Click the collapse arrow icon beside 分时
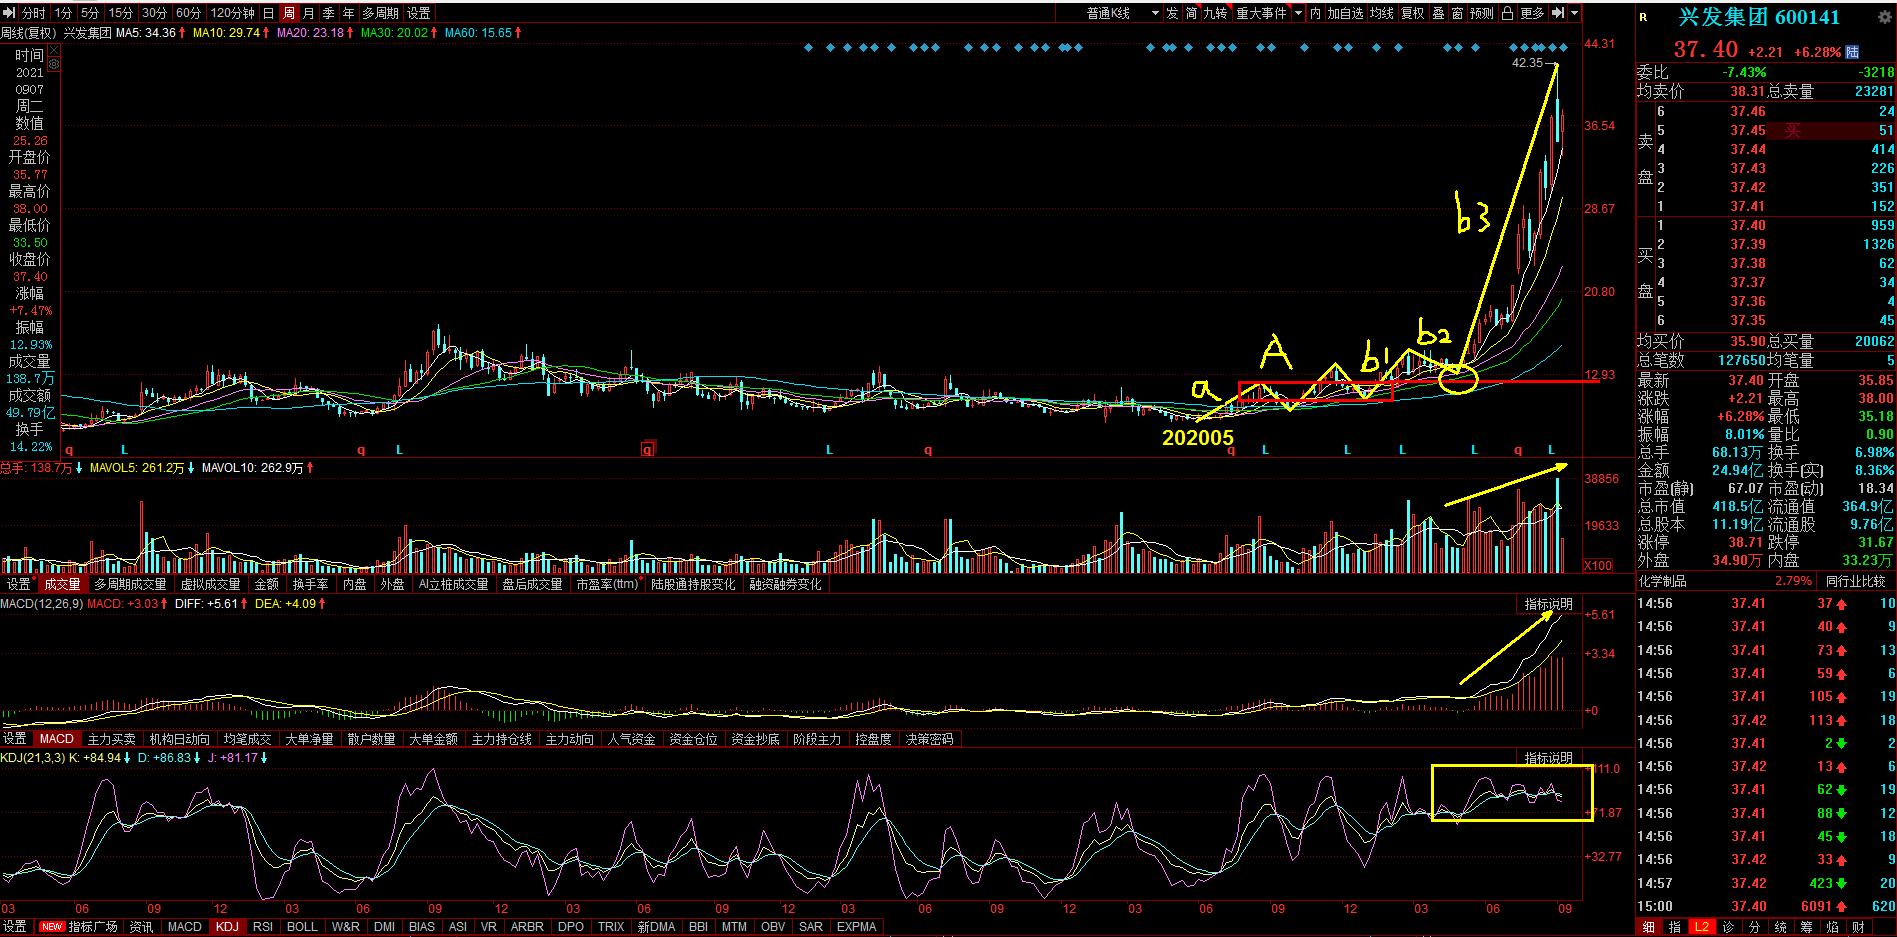 pyautogui.click(x=10, y=13)
